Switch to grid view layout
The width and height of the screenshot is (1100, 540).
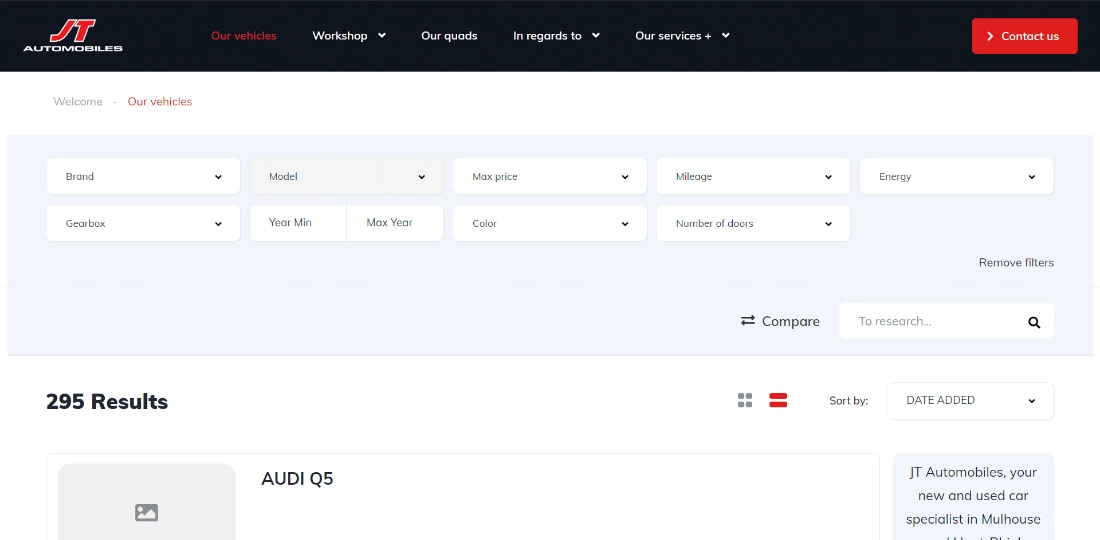(745, 400)
